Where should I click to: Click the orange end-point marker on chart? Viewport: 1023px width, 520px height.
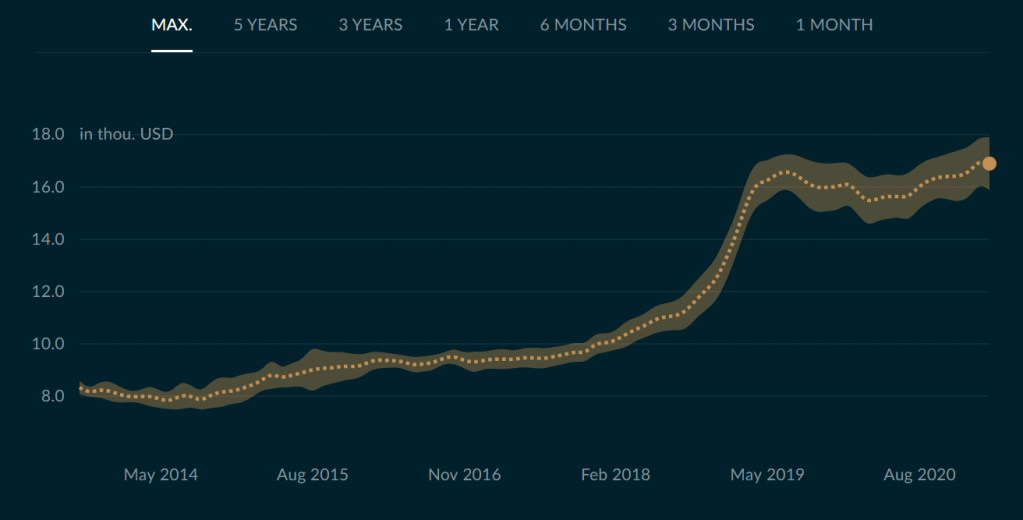tap(989, 164)
